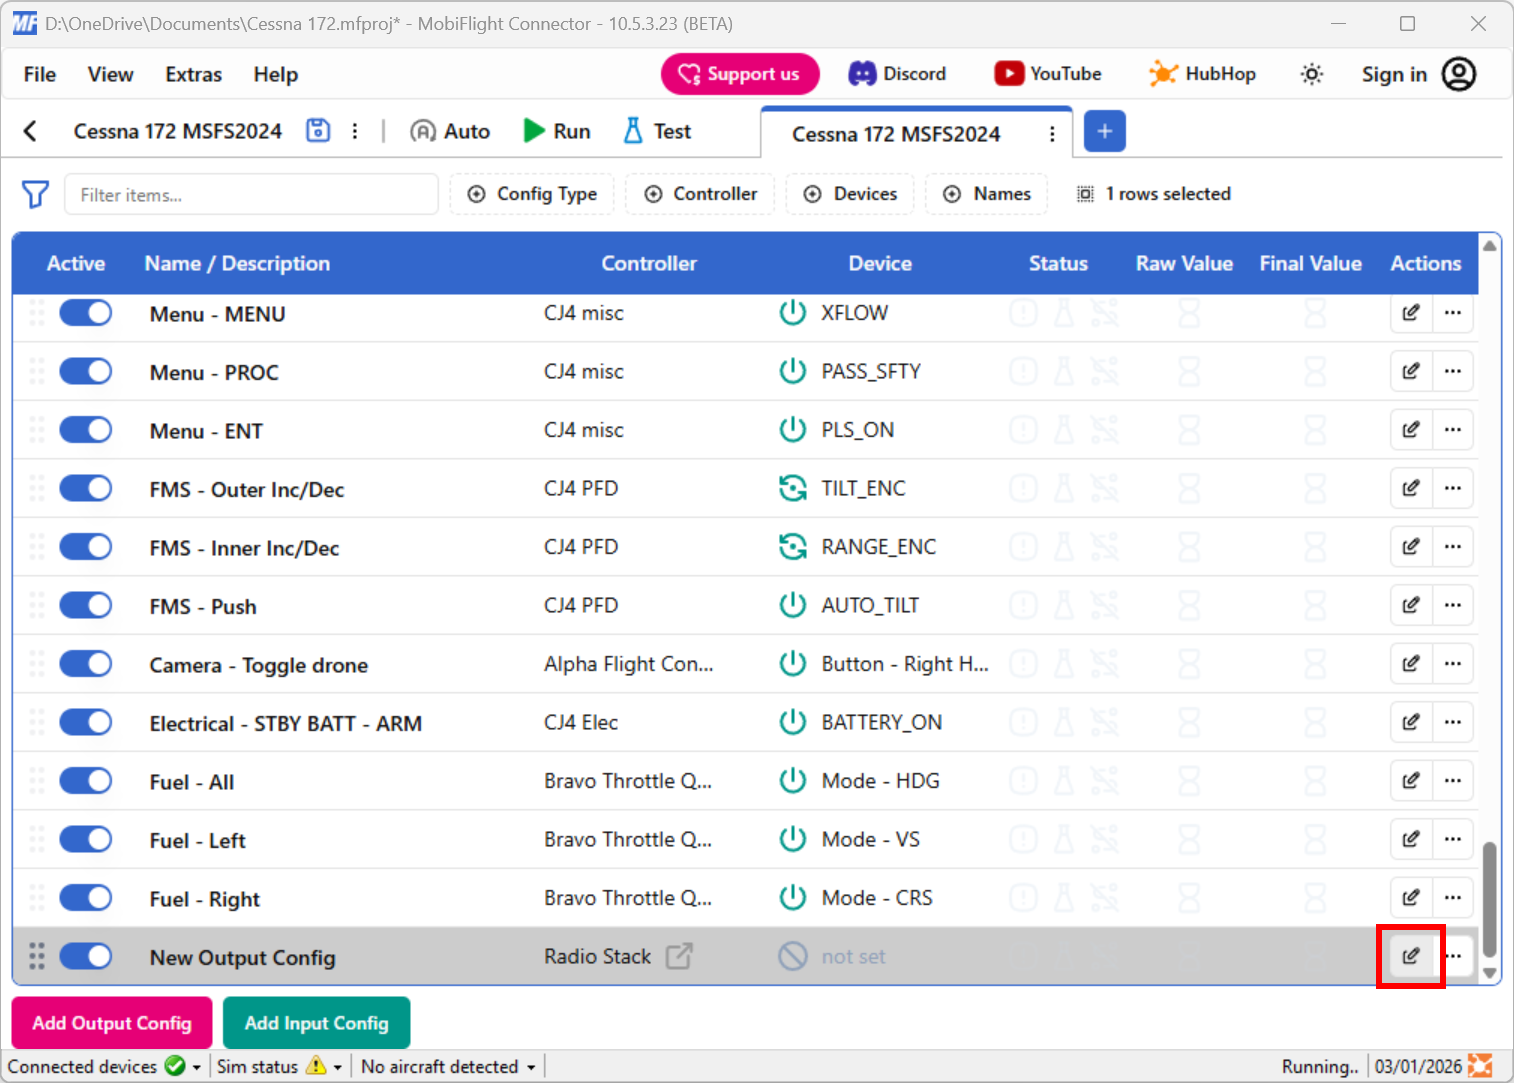Click the Add Input Config button

pyautogui.click(x=316, y=1022)
